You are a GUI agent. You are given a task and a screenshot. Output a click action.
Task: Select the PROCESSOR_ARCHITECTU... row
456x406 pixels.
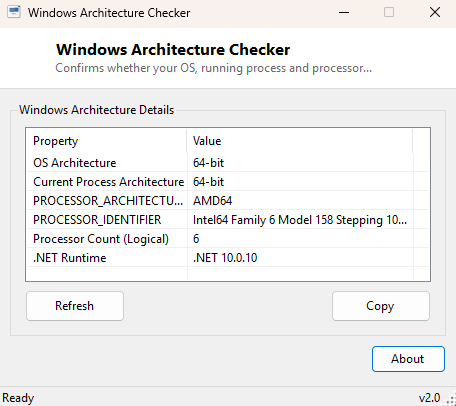(228, 201)
